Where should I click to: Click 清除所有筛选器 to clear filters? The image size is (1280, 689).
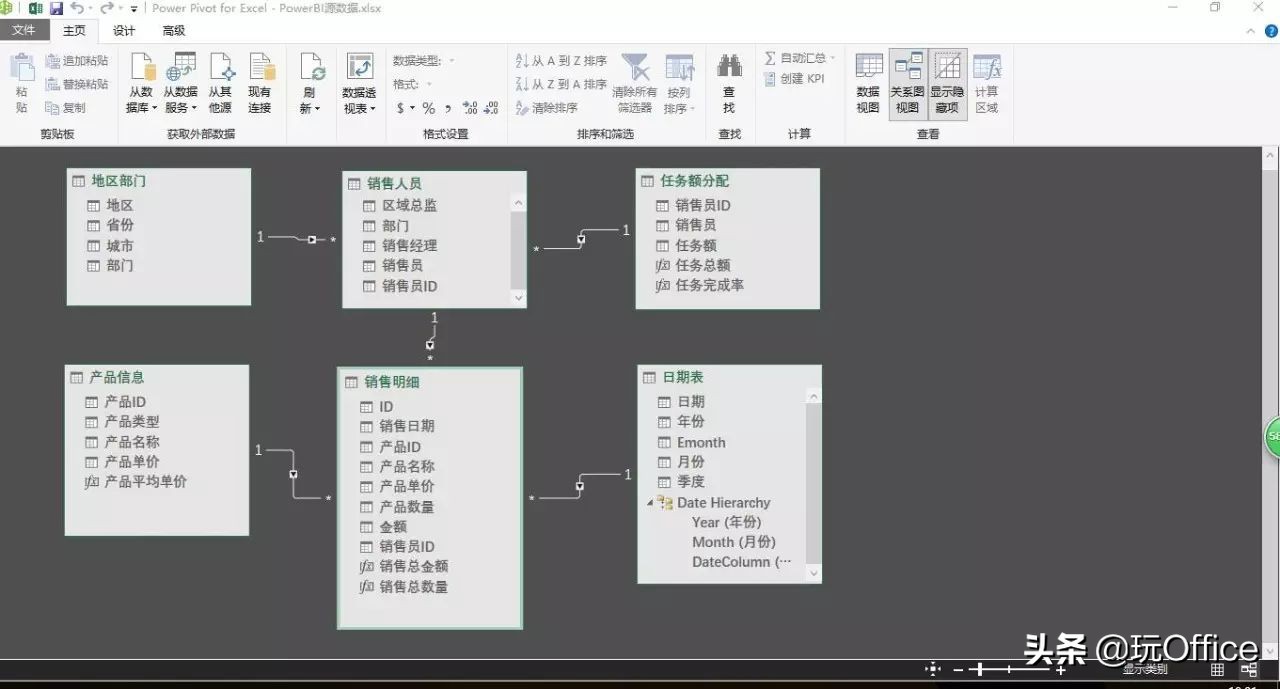coord(634,80)
